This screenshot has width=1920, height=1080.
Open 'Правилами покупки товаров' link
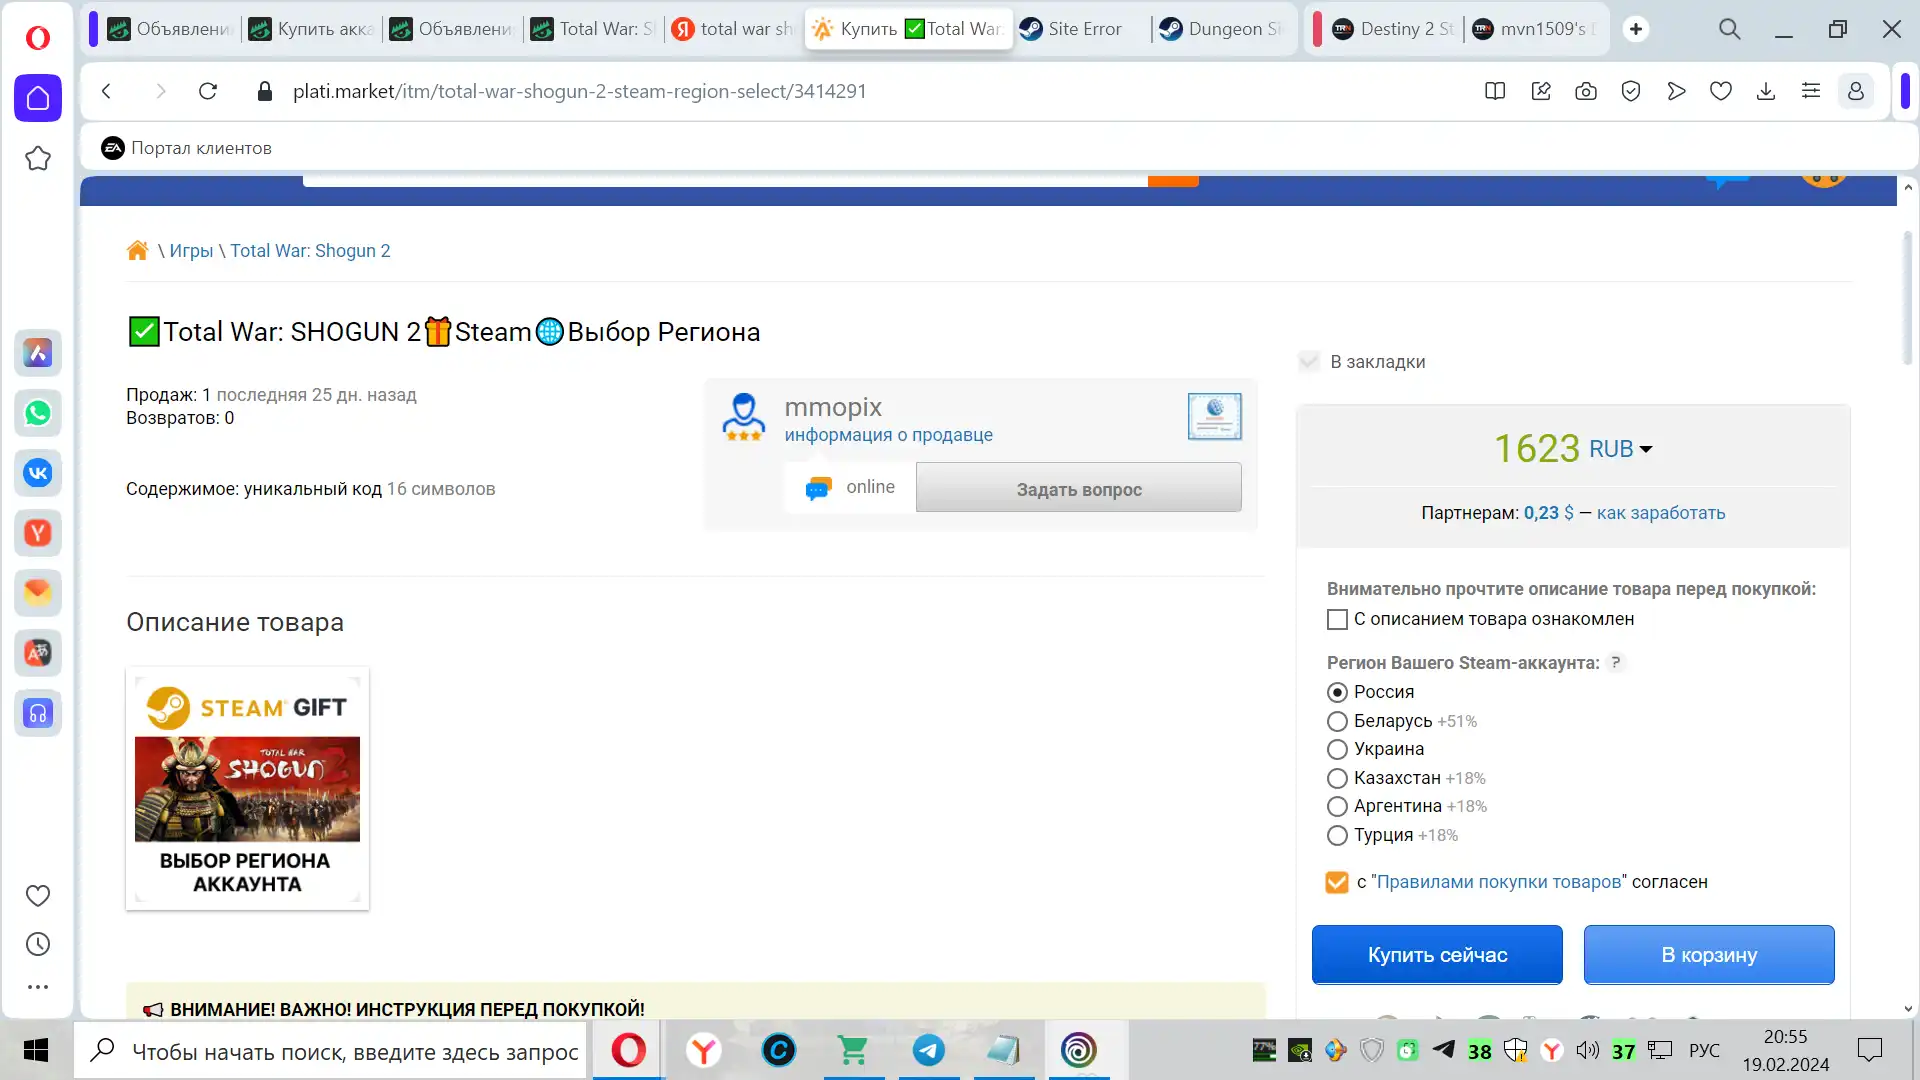1498,882
